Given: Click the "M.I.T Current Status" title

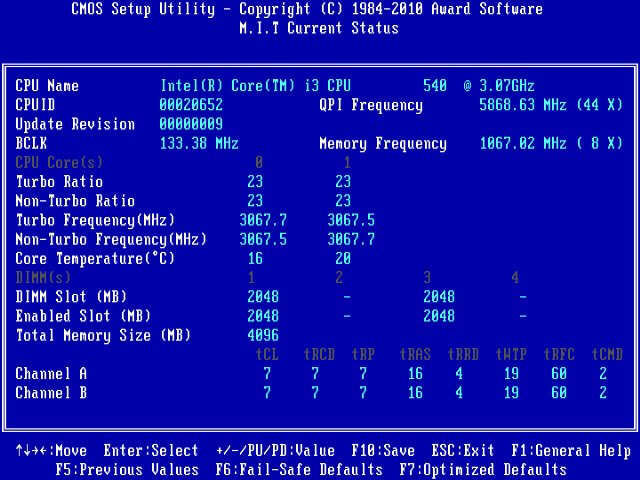Looking at the screenshot, I should [x=319, y=28].
